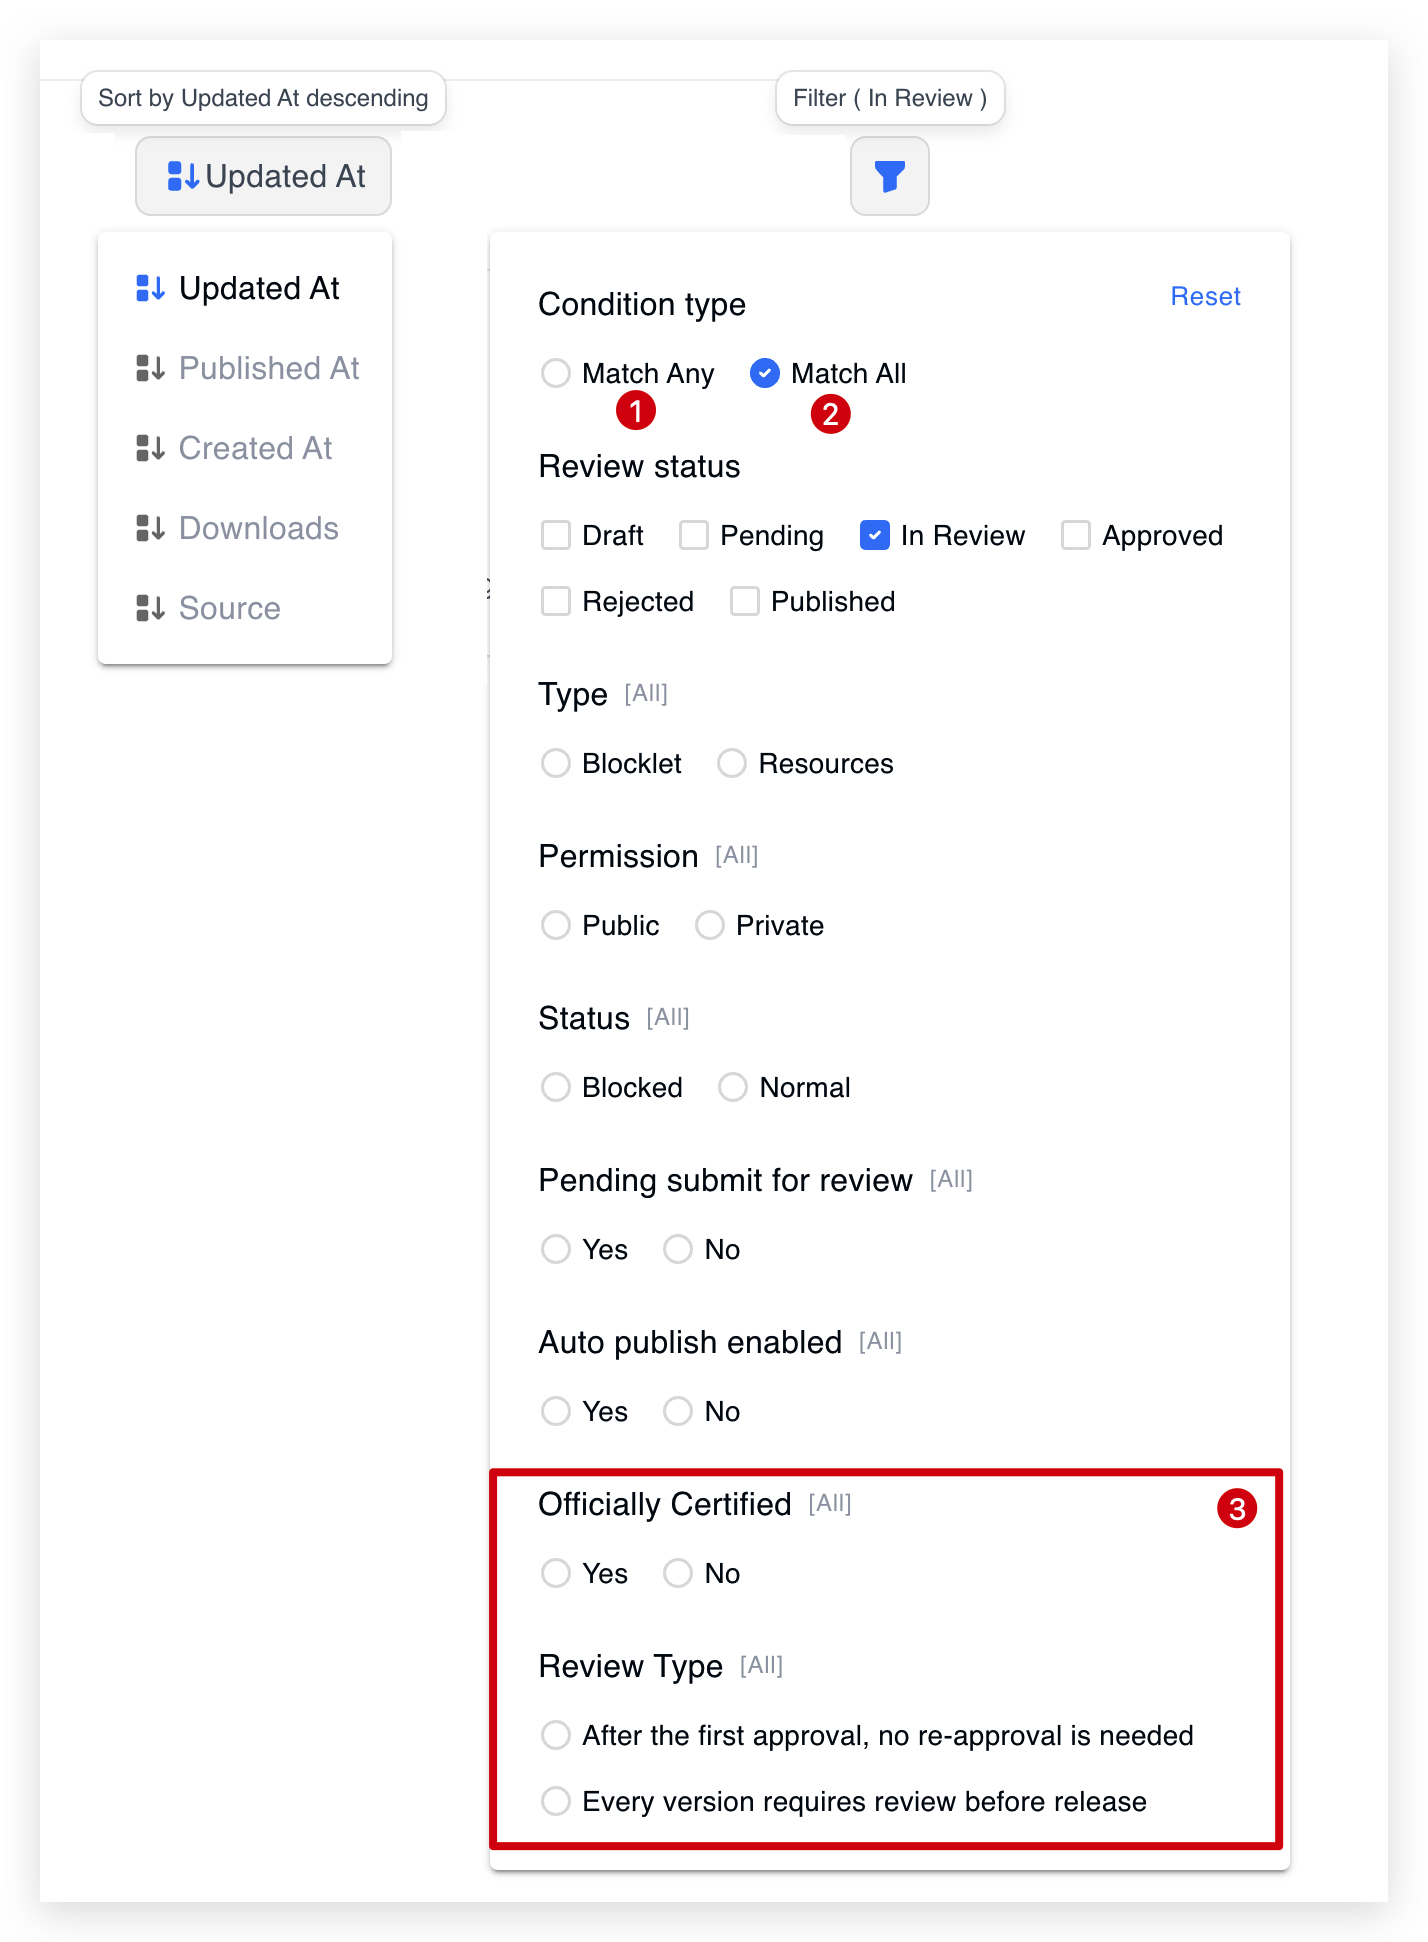Click sort icon in Updated At button
The height and width of the screenshot is (1942, 1428).
click(x=183, y=177)
